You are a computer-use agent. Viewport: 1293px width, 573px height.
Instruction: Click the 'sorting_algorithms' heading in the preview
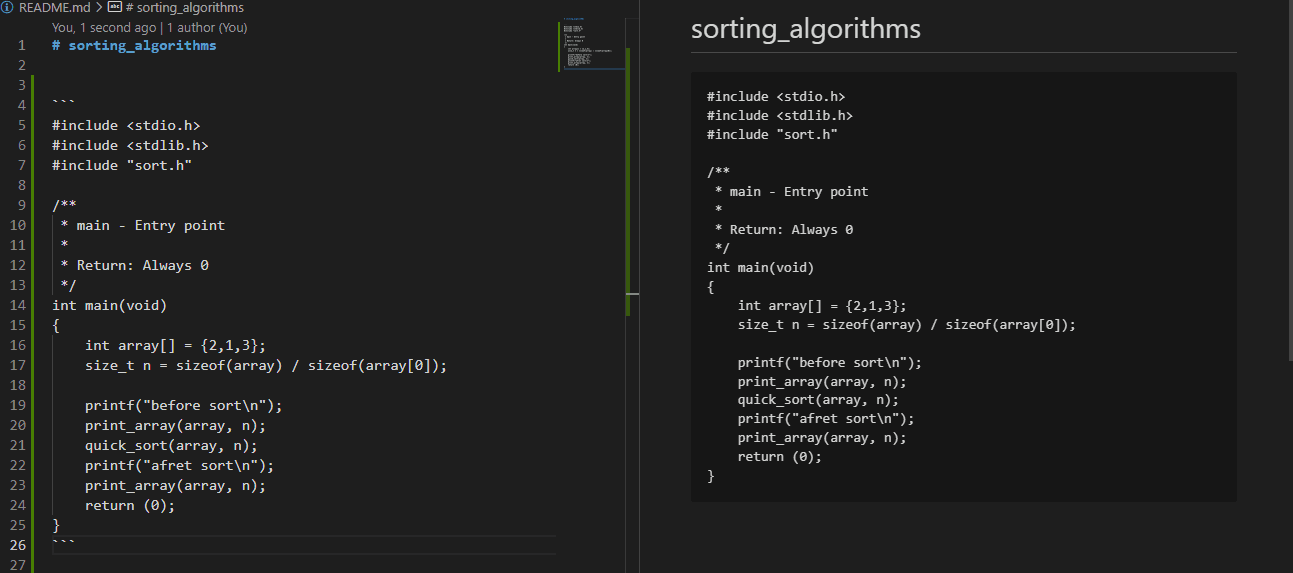click(805, 28)
